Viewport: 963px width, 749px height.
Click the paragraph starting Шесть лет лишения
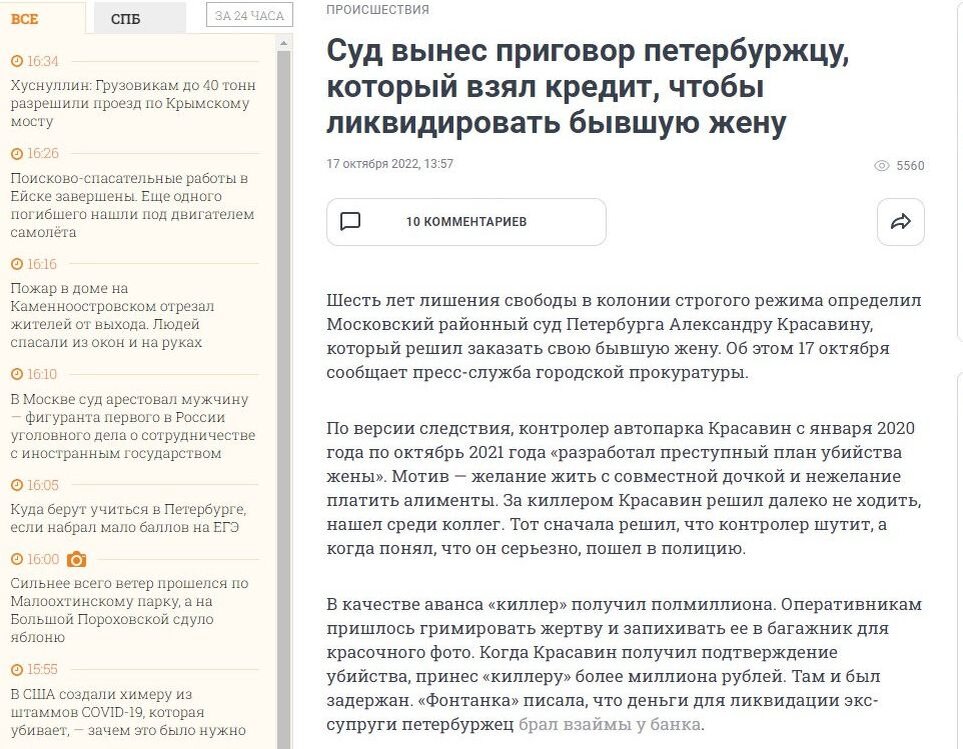click(x=624, y=336)
